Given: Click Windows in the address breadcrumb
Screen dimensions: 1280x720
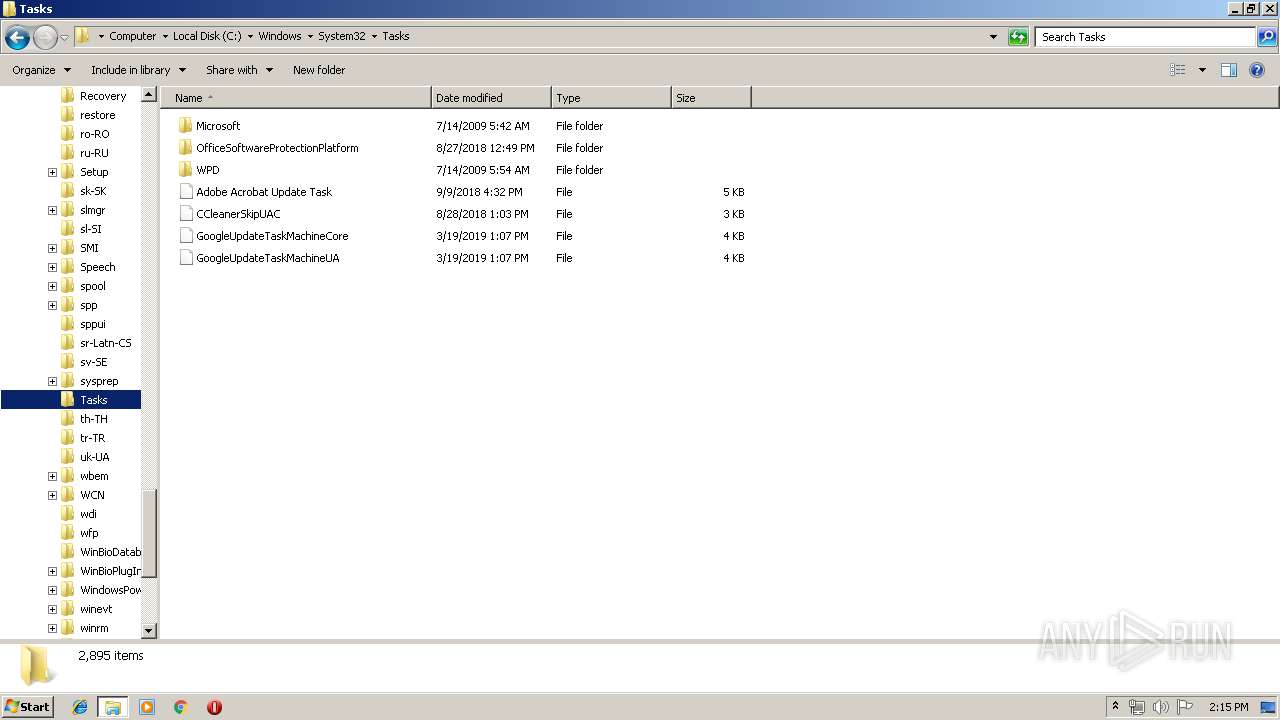Looking at the screenshot, I should tap(280, 36).
